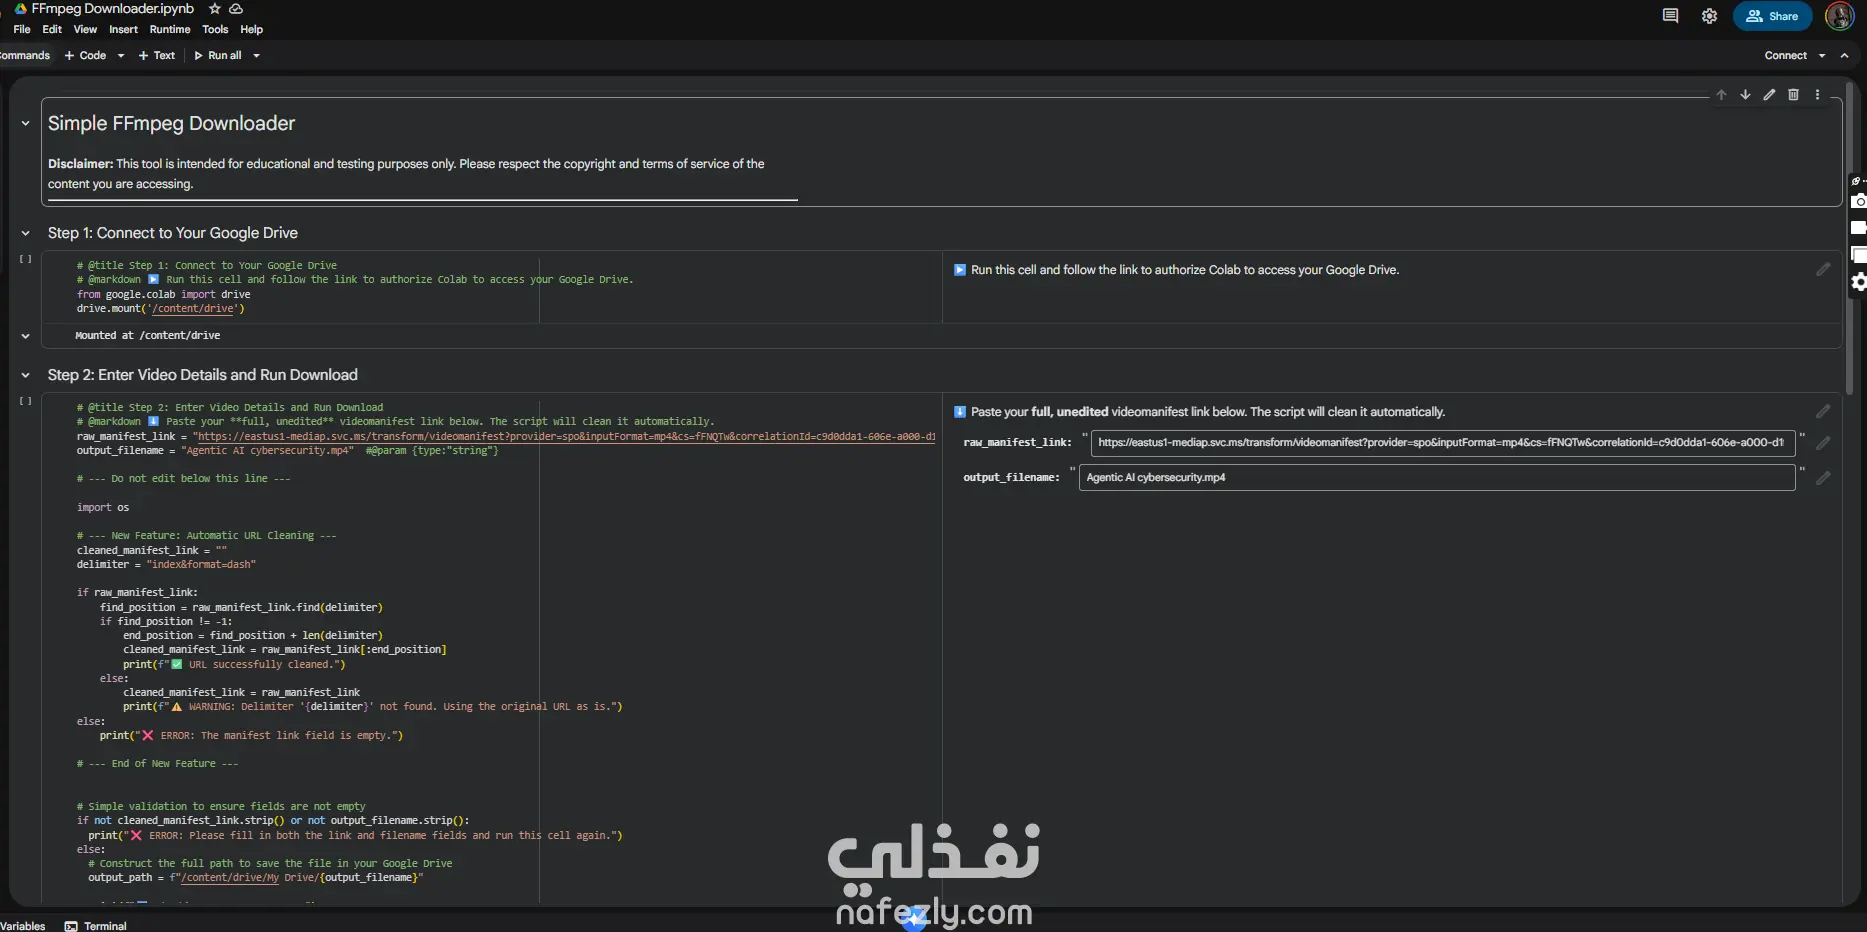
Task: Edit the Step 1 form markdown text
Action: (x=1823, y=270)
